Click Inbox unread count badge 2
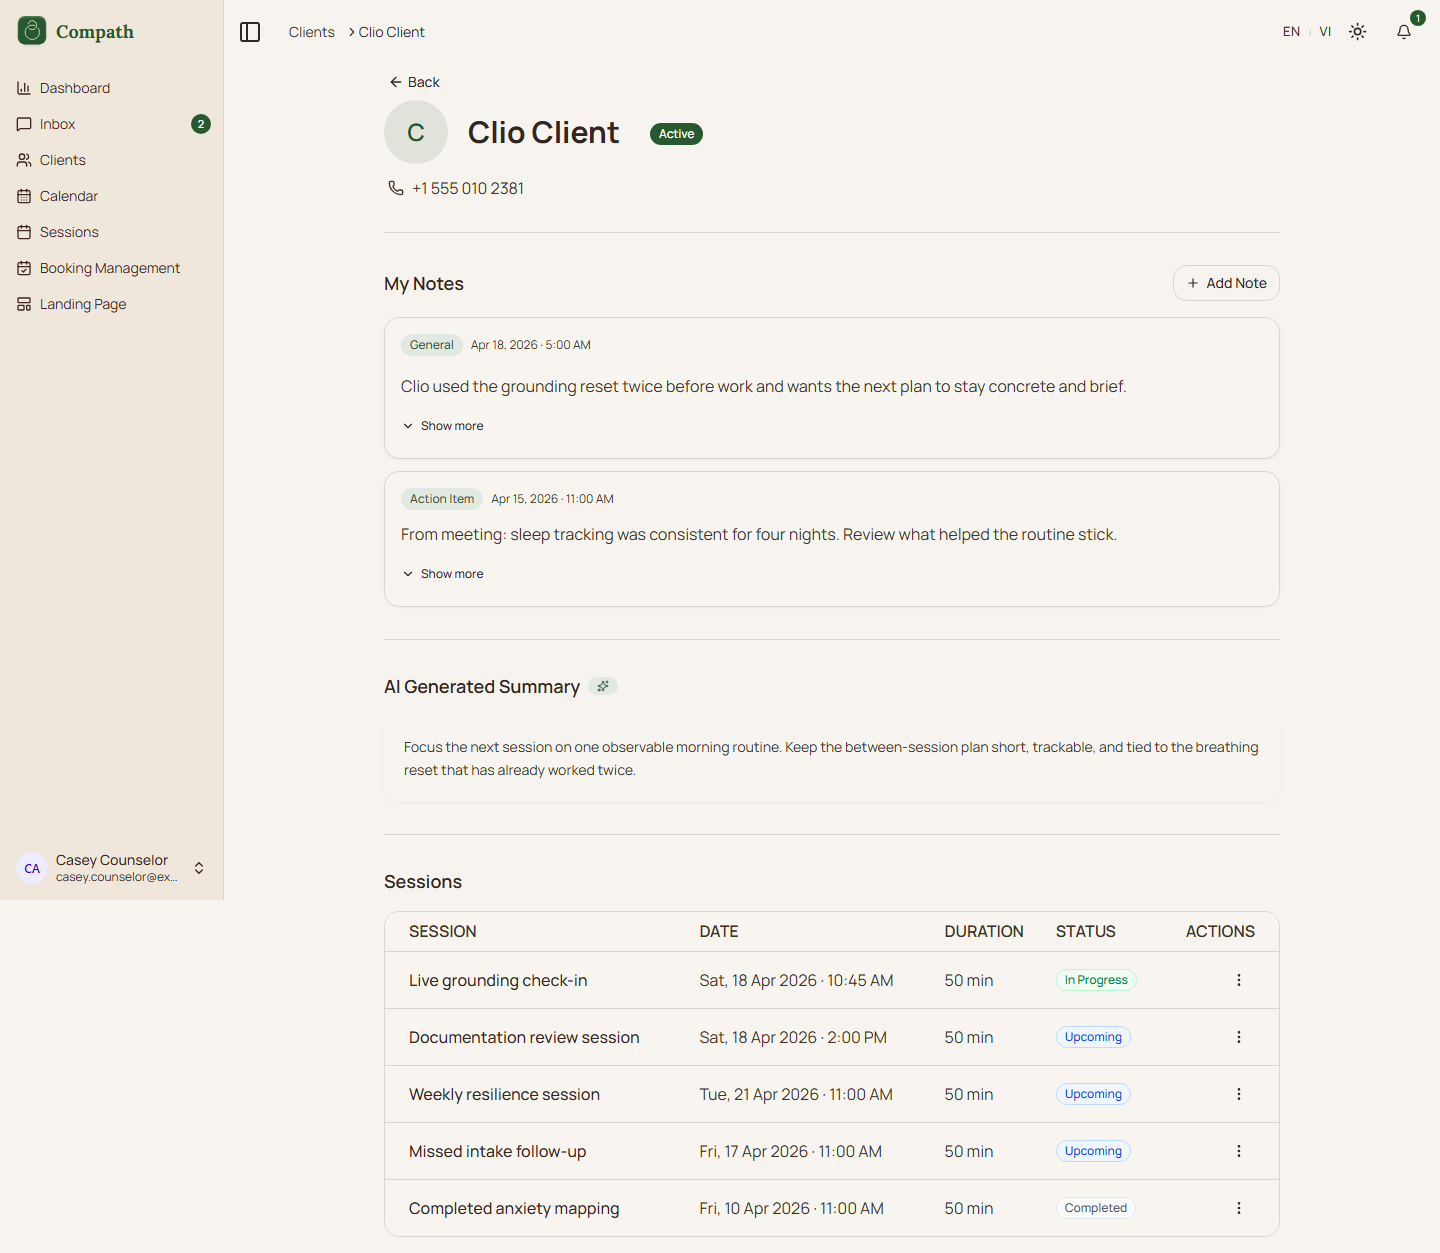Screen dimensions: 1440x1253 coord(201,124)
